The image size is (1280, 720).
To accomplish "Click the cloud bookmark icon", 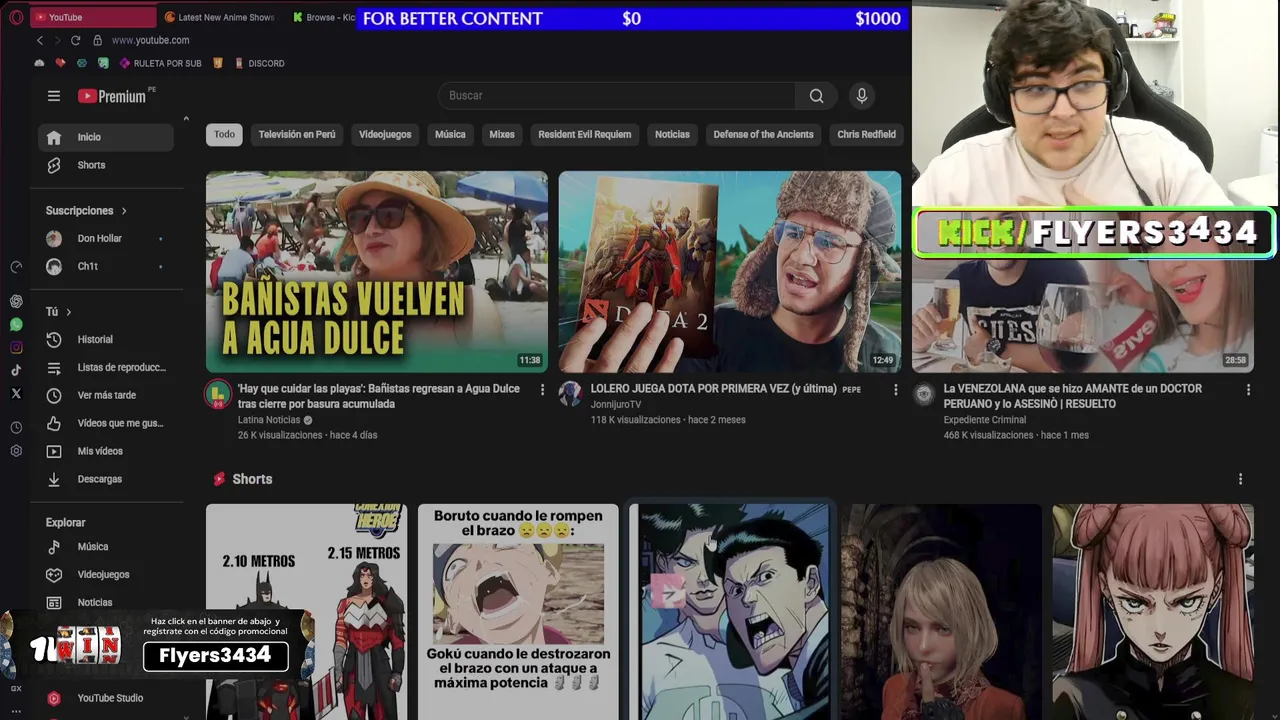I will 39,63.
